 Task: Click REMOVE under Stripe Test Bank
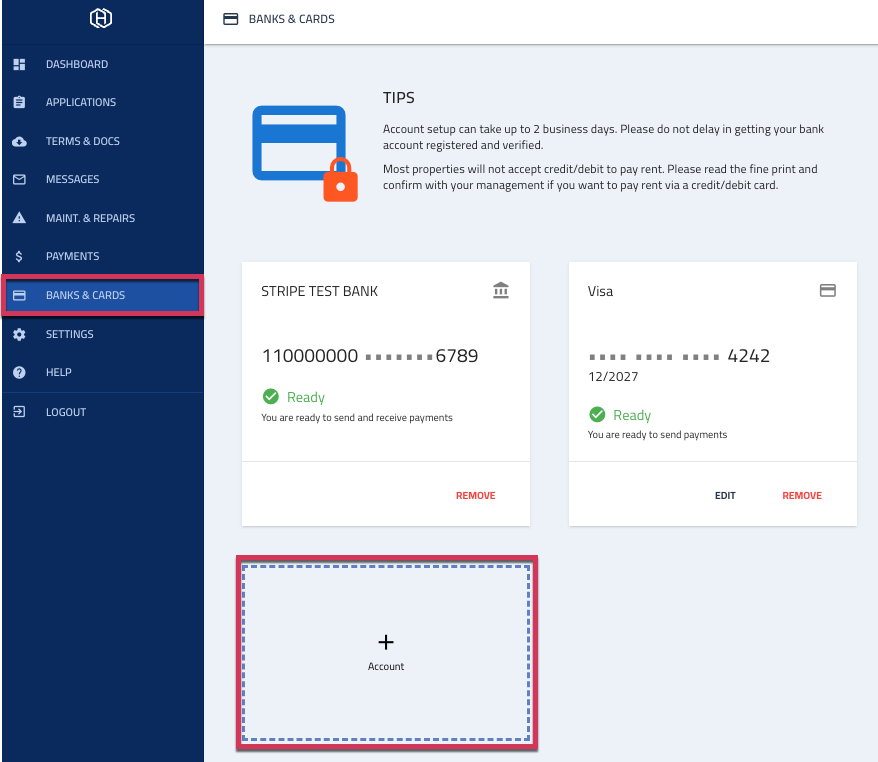click(475, 495)
